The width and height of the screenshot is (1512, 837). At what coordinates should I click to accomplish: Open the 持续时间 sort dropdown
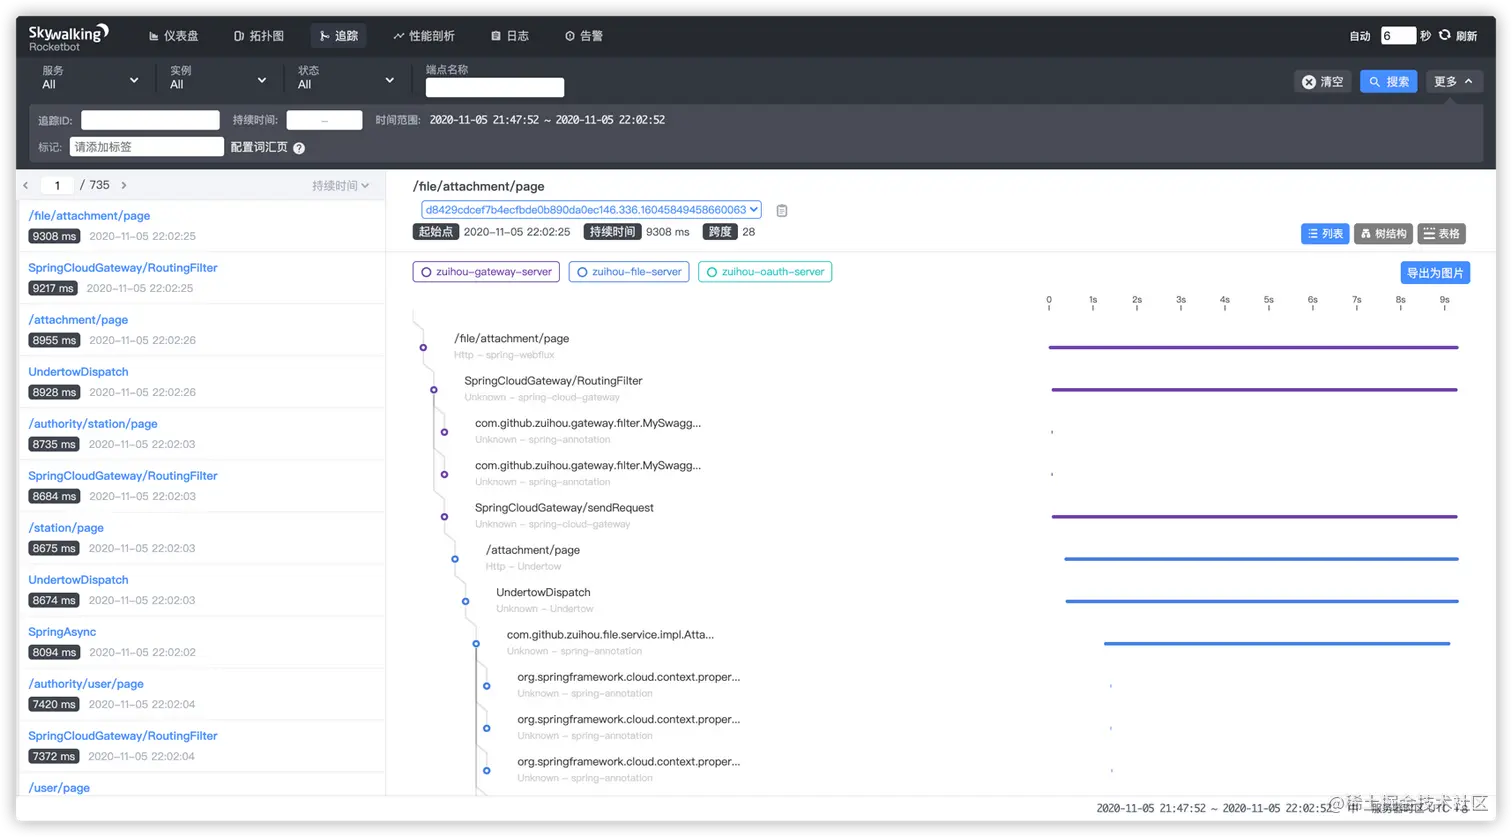[x=341, y=186]
